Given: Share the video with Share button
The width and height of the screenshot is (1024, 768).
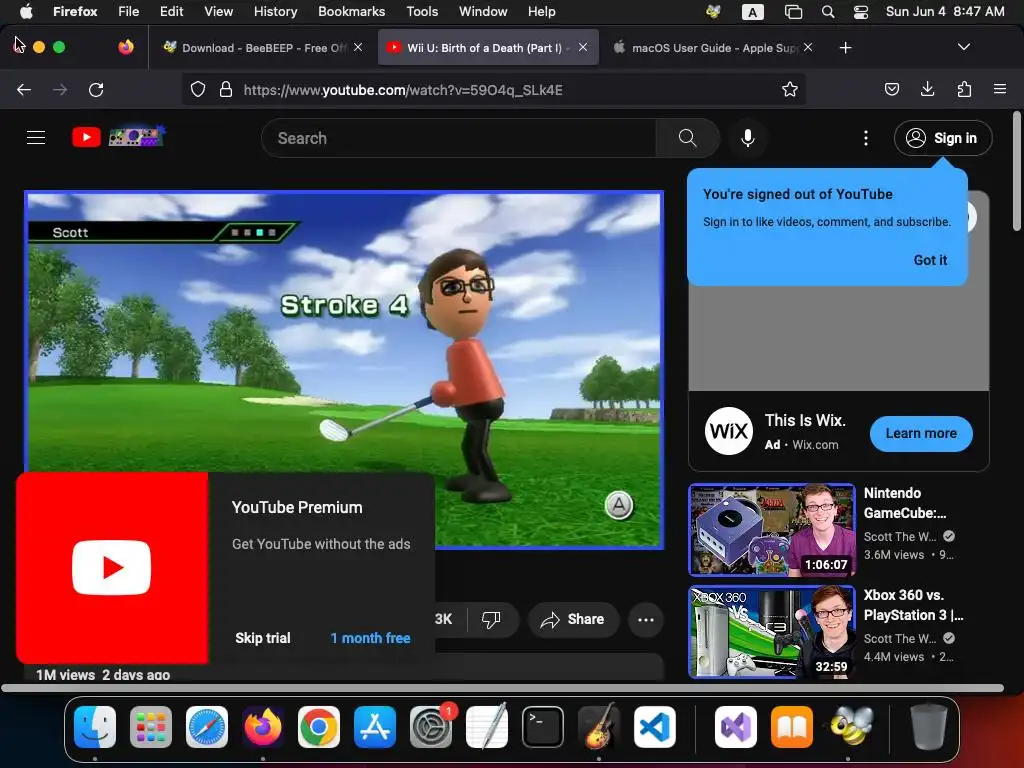Looking at the screenshot, I should tap(573, 619).
